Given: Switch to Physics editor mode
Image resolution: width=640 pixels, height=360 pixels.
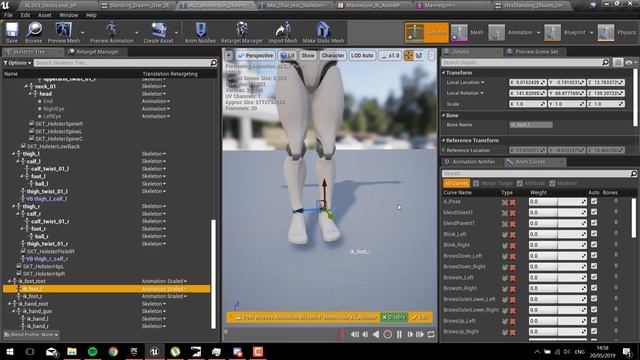Looking at the screenshot, I should (x=617, y=33).
